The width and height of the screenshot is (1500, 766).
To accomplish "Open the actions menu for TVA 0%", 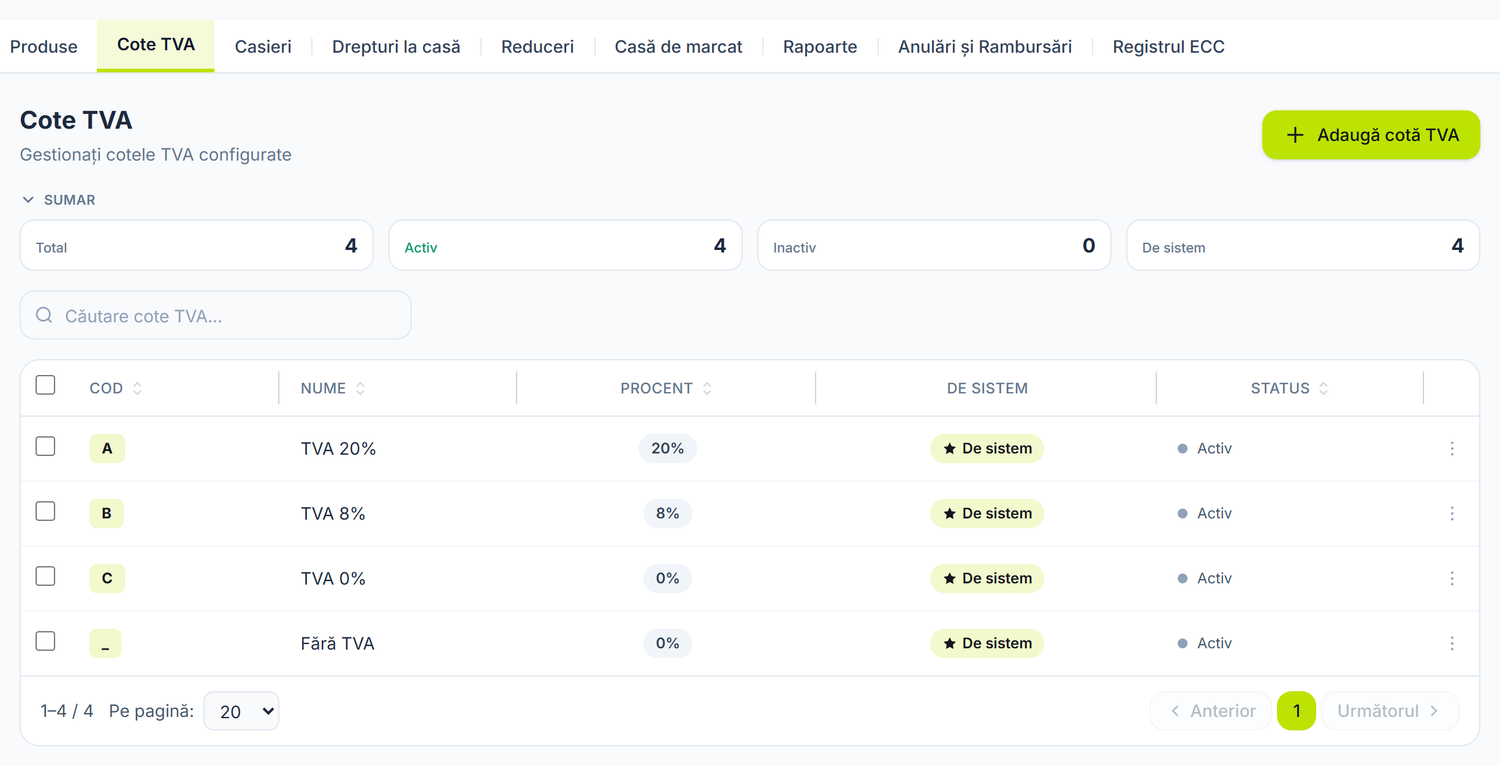I will pyautogui.click(x=1452, y=579).
